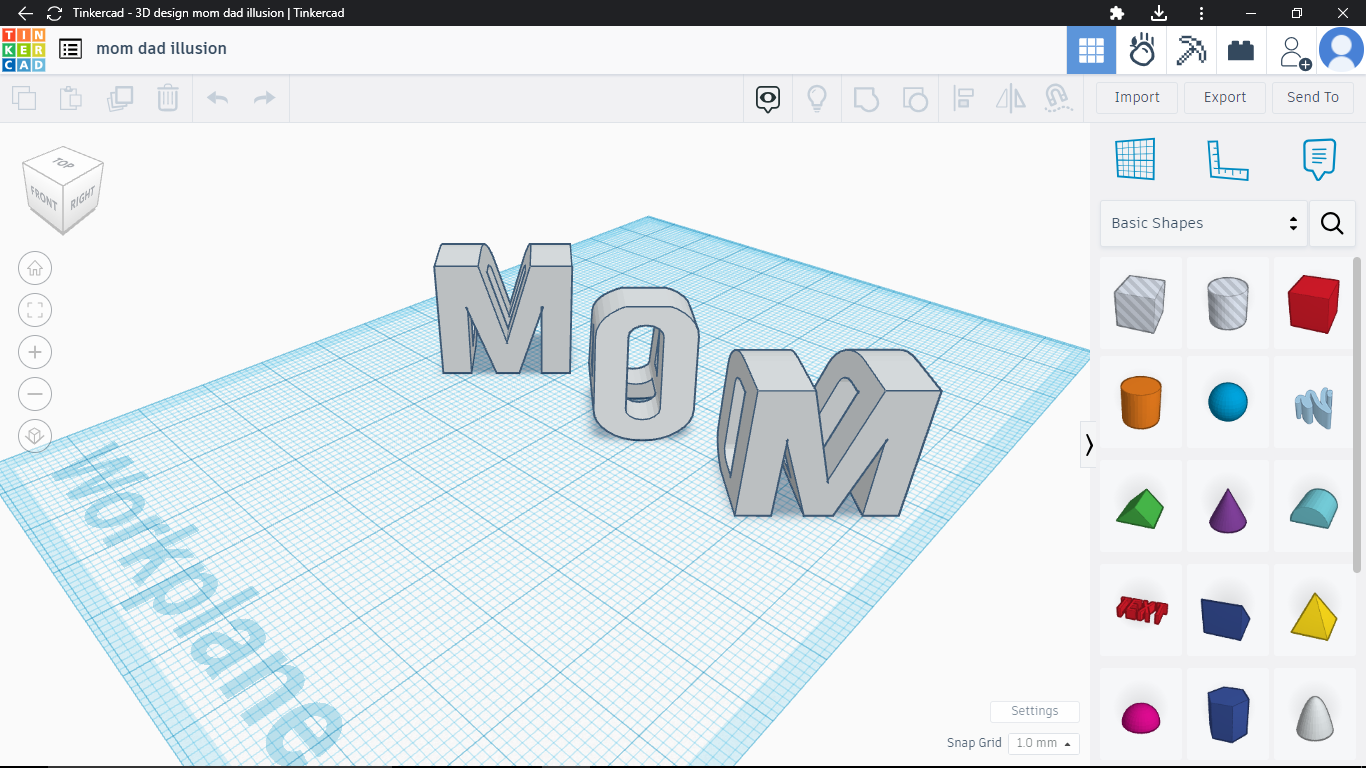The image size is (1366, 768).
Task: Click the Import button
Action: [1137, 97]
